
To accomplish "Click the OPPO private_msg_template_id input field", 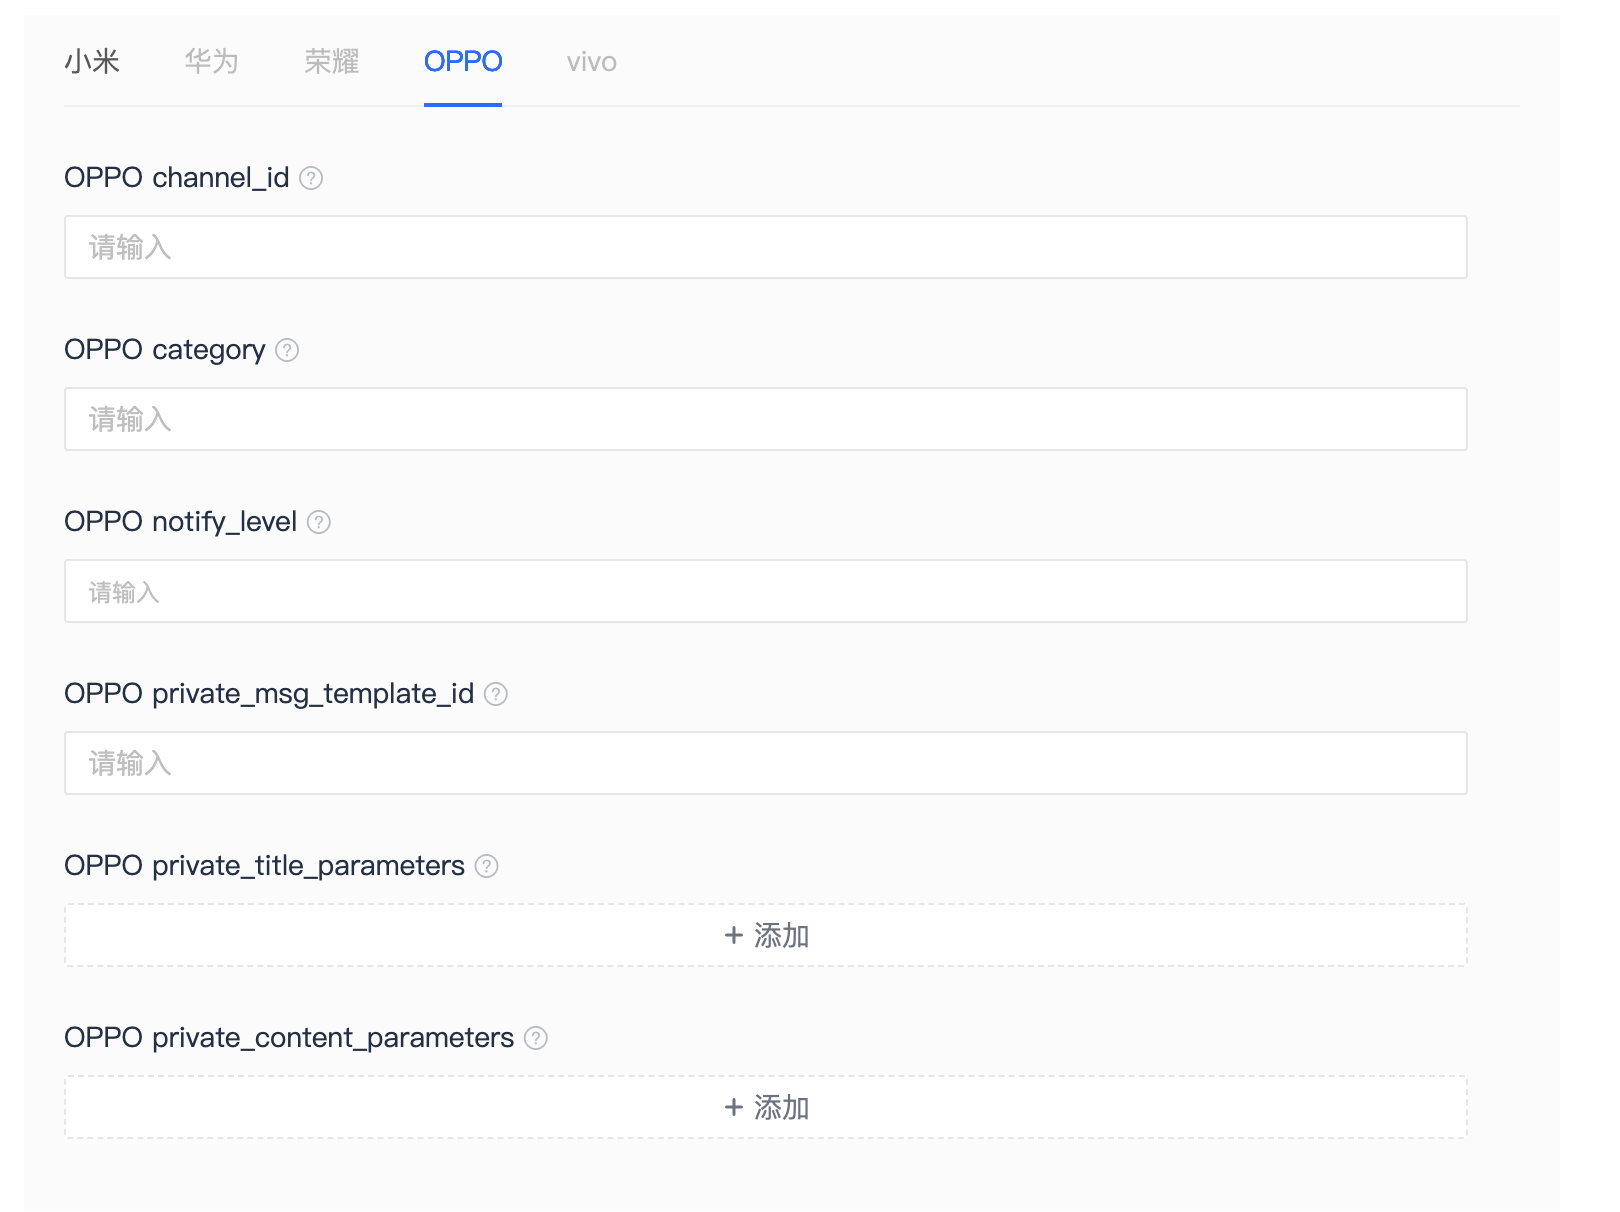I will coord(766,763).
